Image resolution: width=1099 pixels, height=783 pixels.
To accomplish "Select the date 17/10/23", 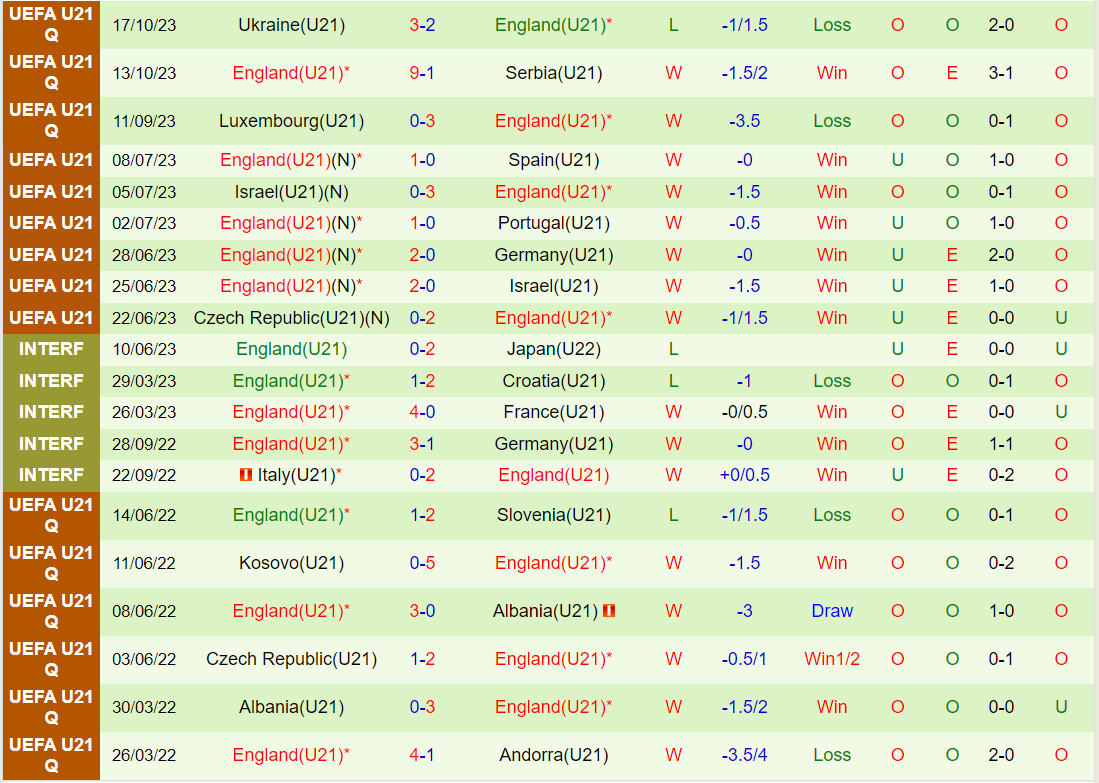I will pyautogui.click(x=144, y=25).
